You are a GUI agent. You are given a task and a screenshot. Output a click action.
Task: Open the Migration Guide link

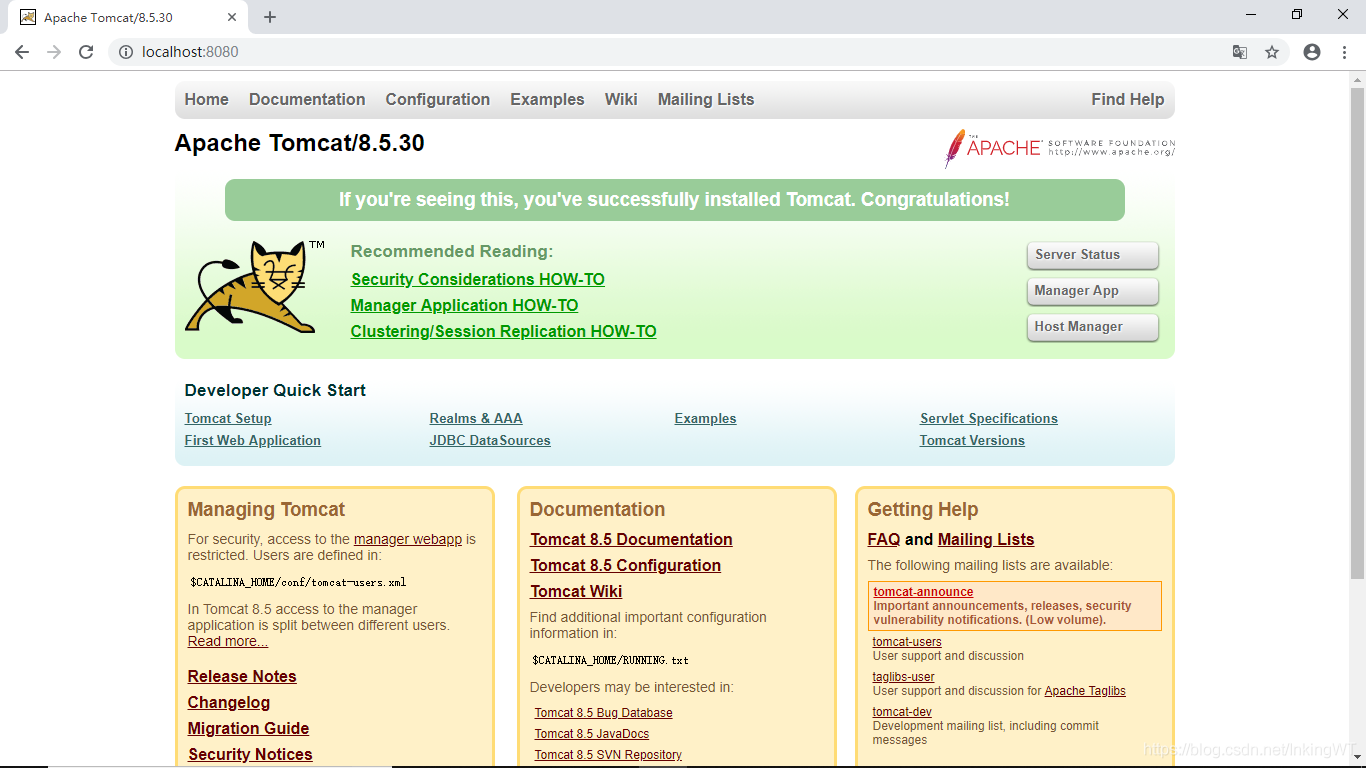[x=248, y=729]
